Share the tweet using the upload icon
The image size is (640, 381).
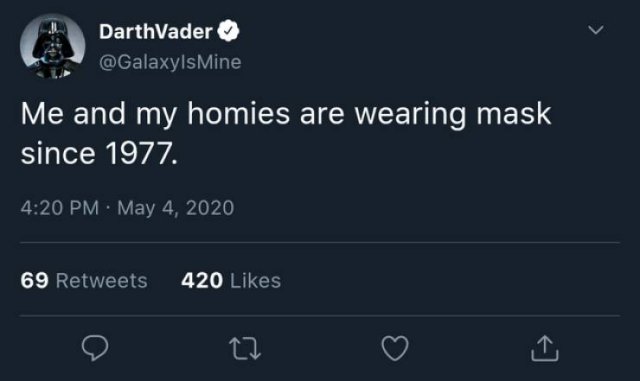(x=544, y=348)
